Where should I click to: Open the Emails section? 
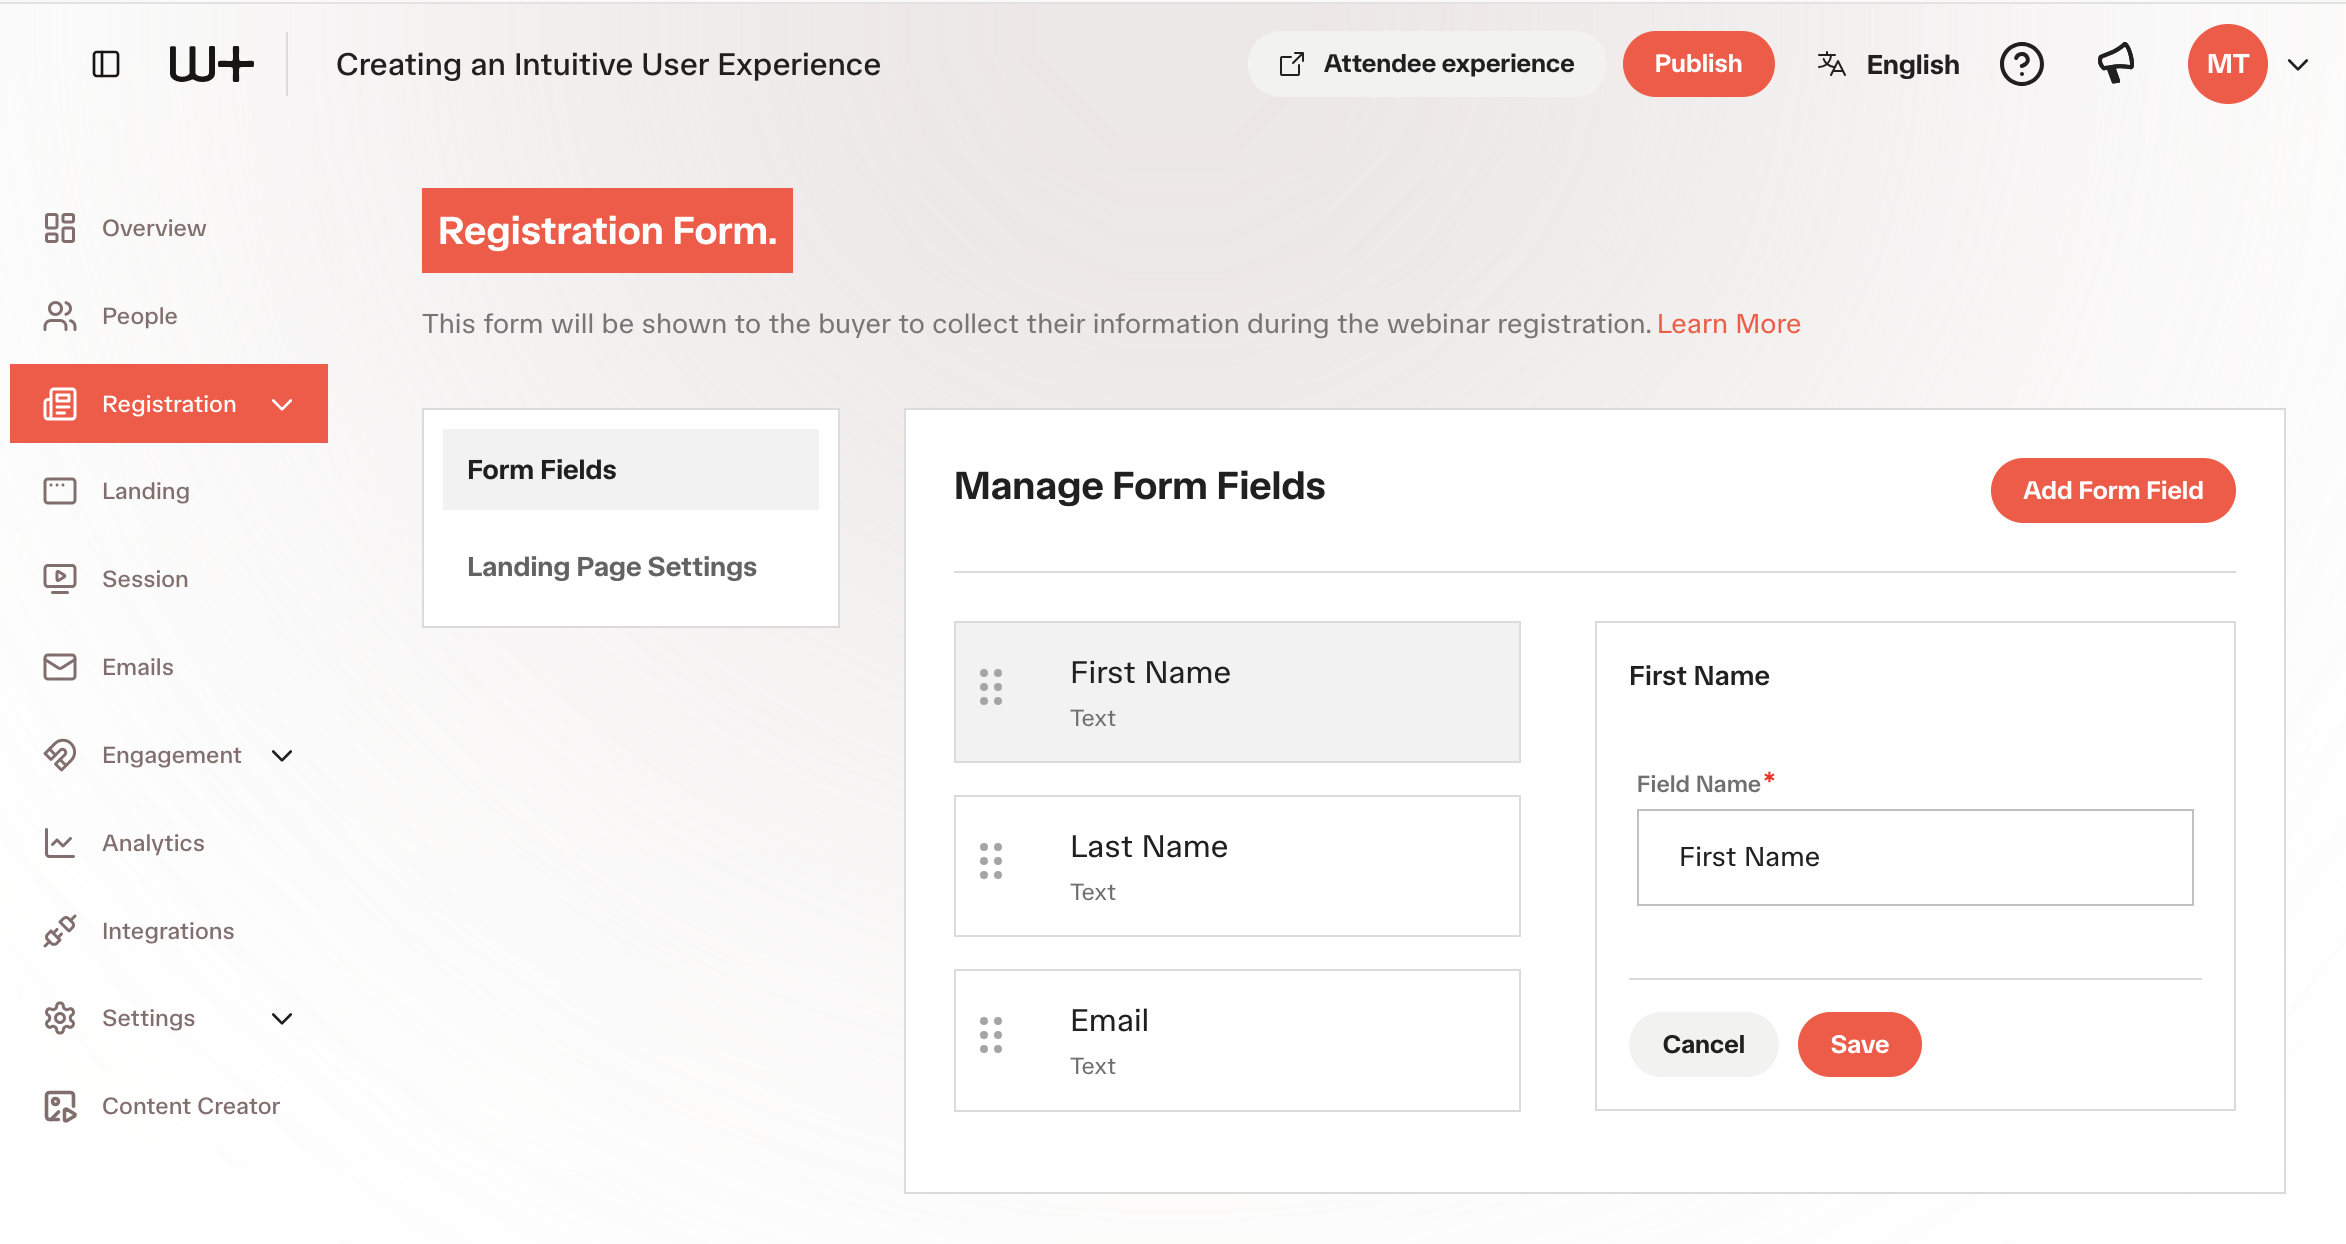tap(138, 667)
